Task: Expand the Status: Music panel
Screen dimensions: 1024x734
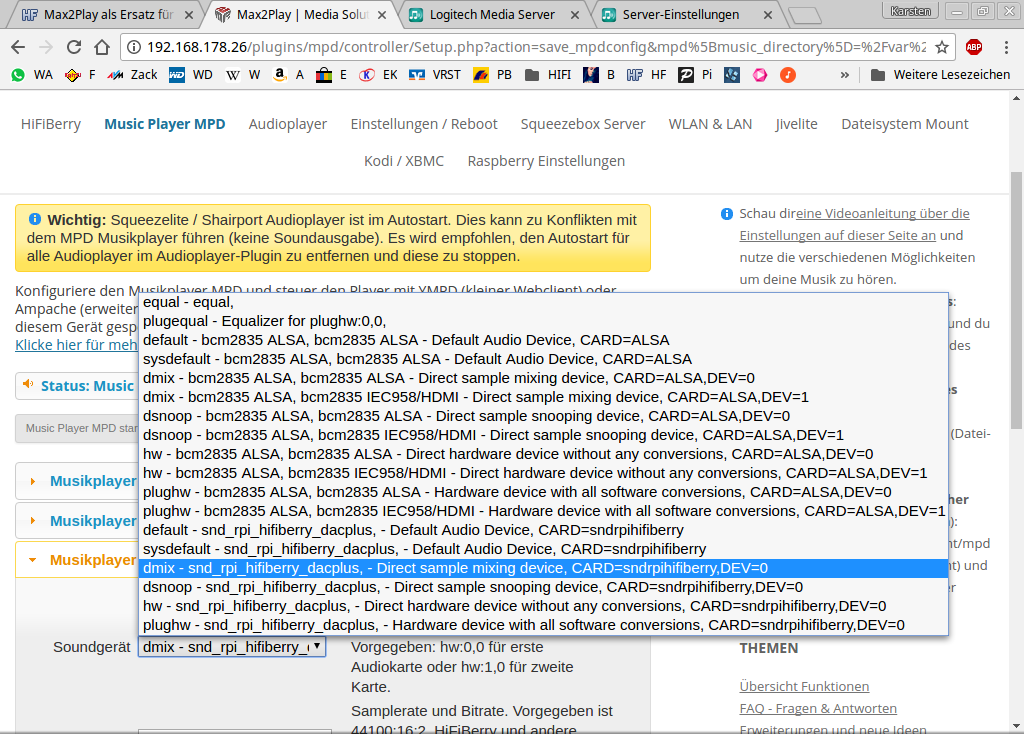Action: [77, 386]
